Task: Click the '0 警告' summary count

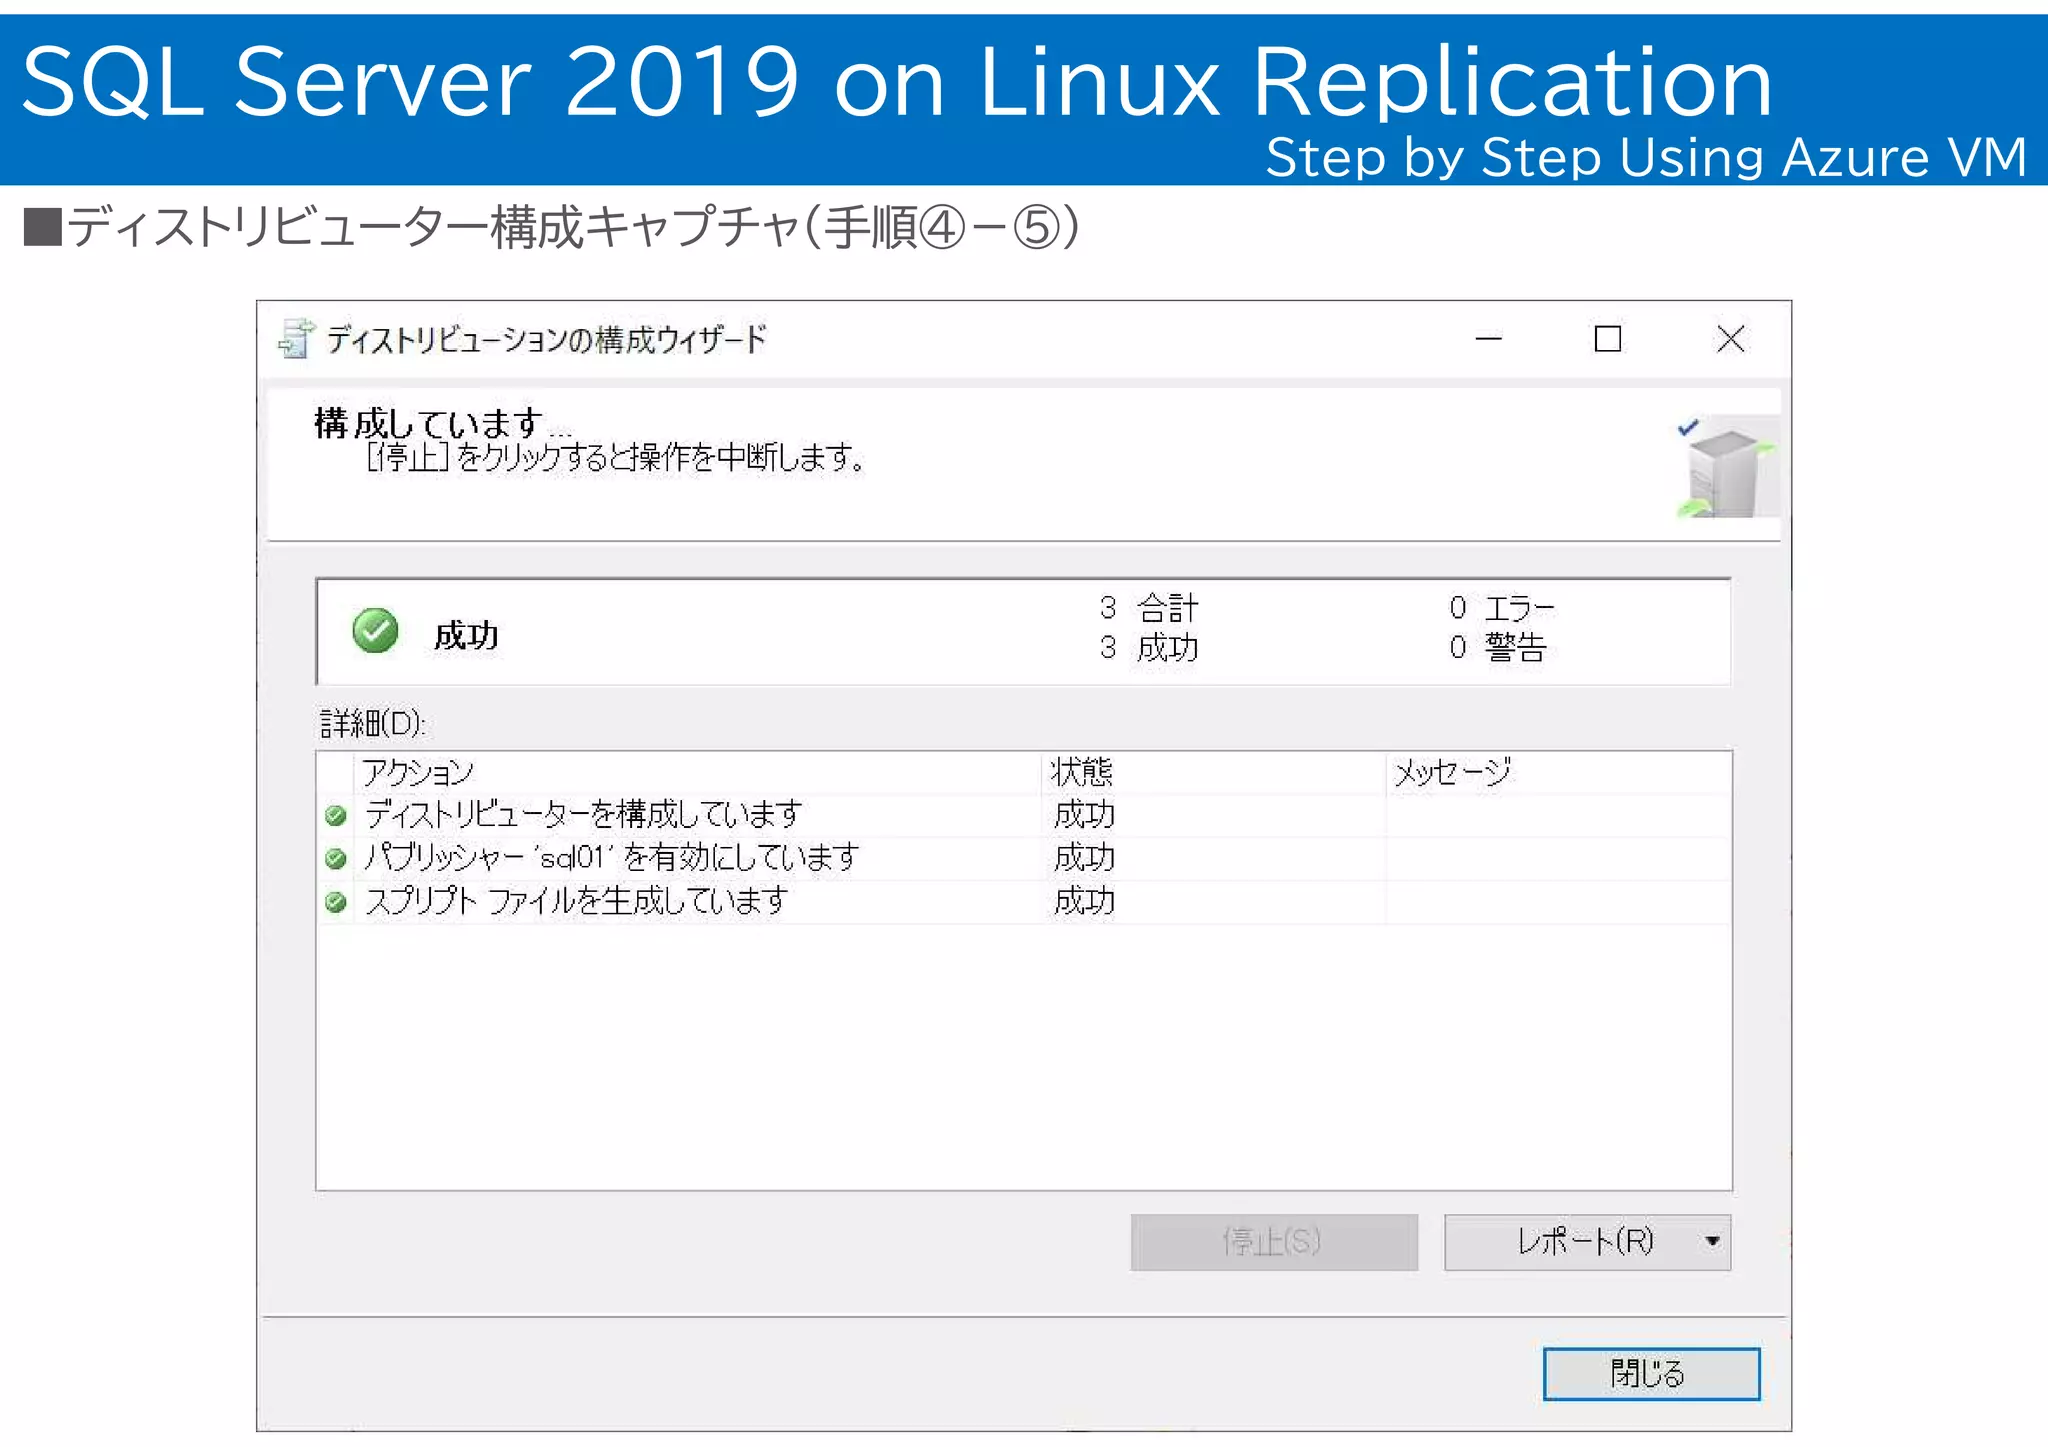Action: 1498,648
